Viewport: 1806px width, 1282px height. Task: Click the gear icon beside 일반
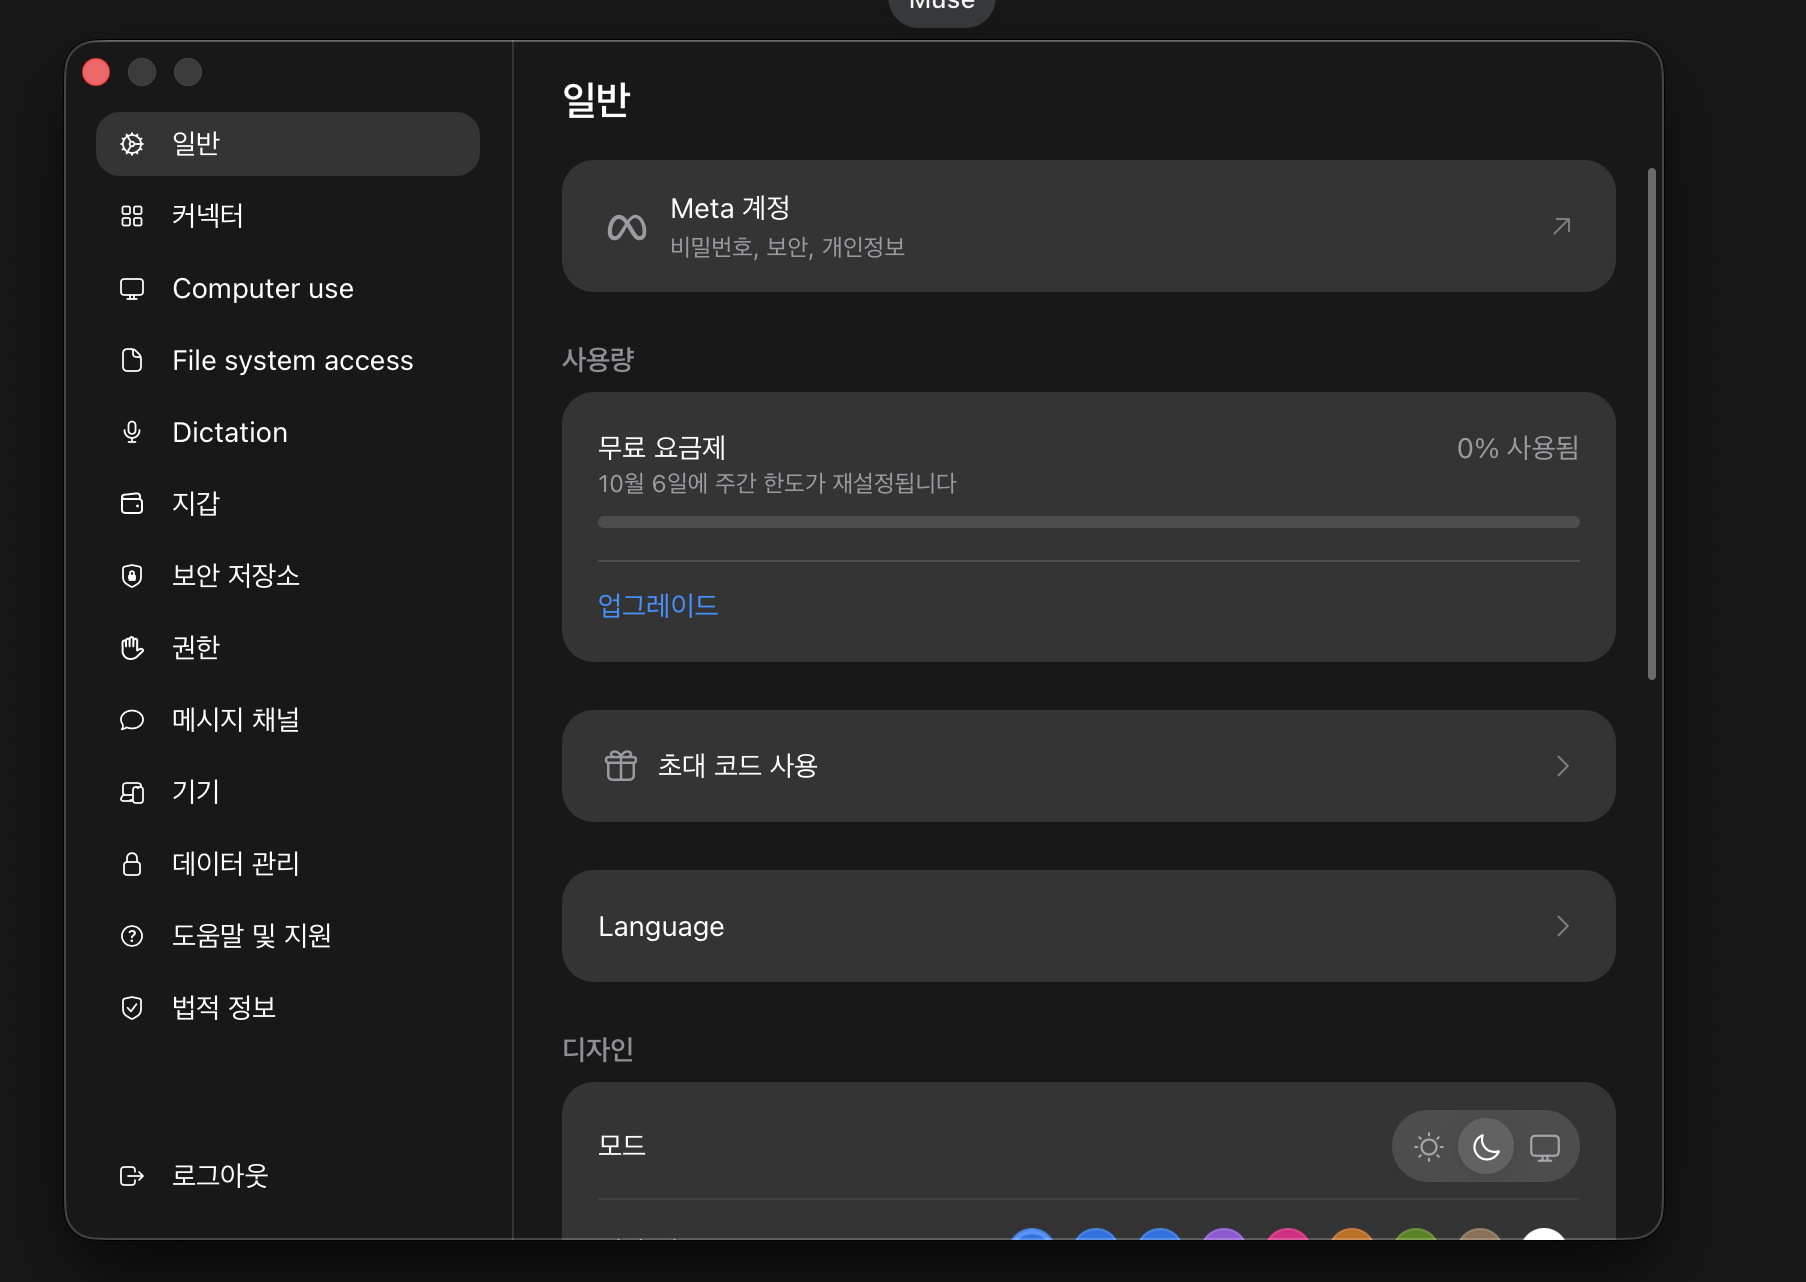132,144
